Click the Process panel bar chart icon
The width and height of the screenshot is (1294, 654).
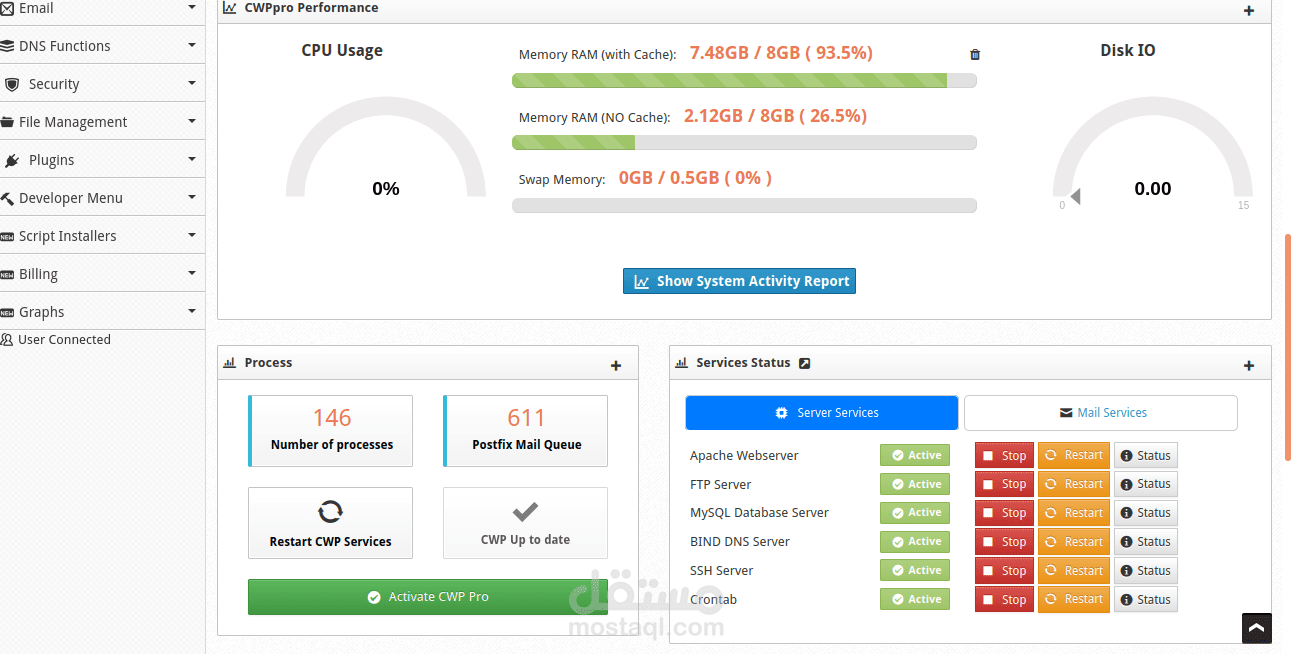(229, 363)
